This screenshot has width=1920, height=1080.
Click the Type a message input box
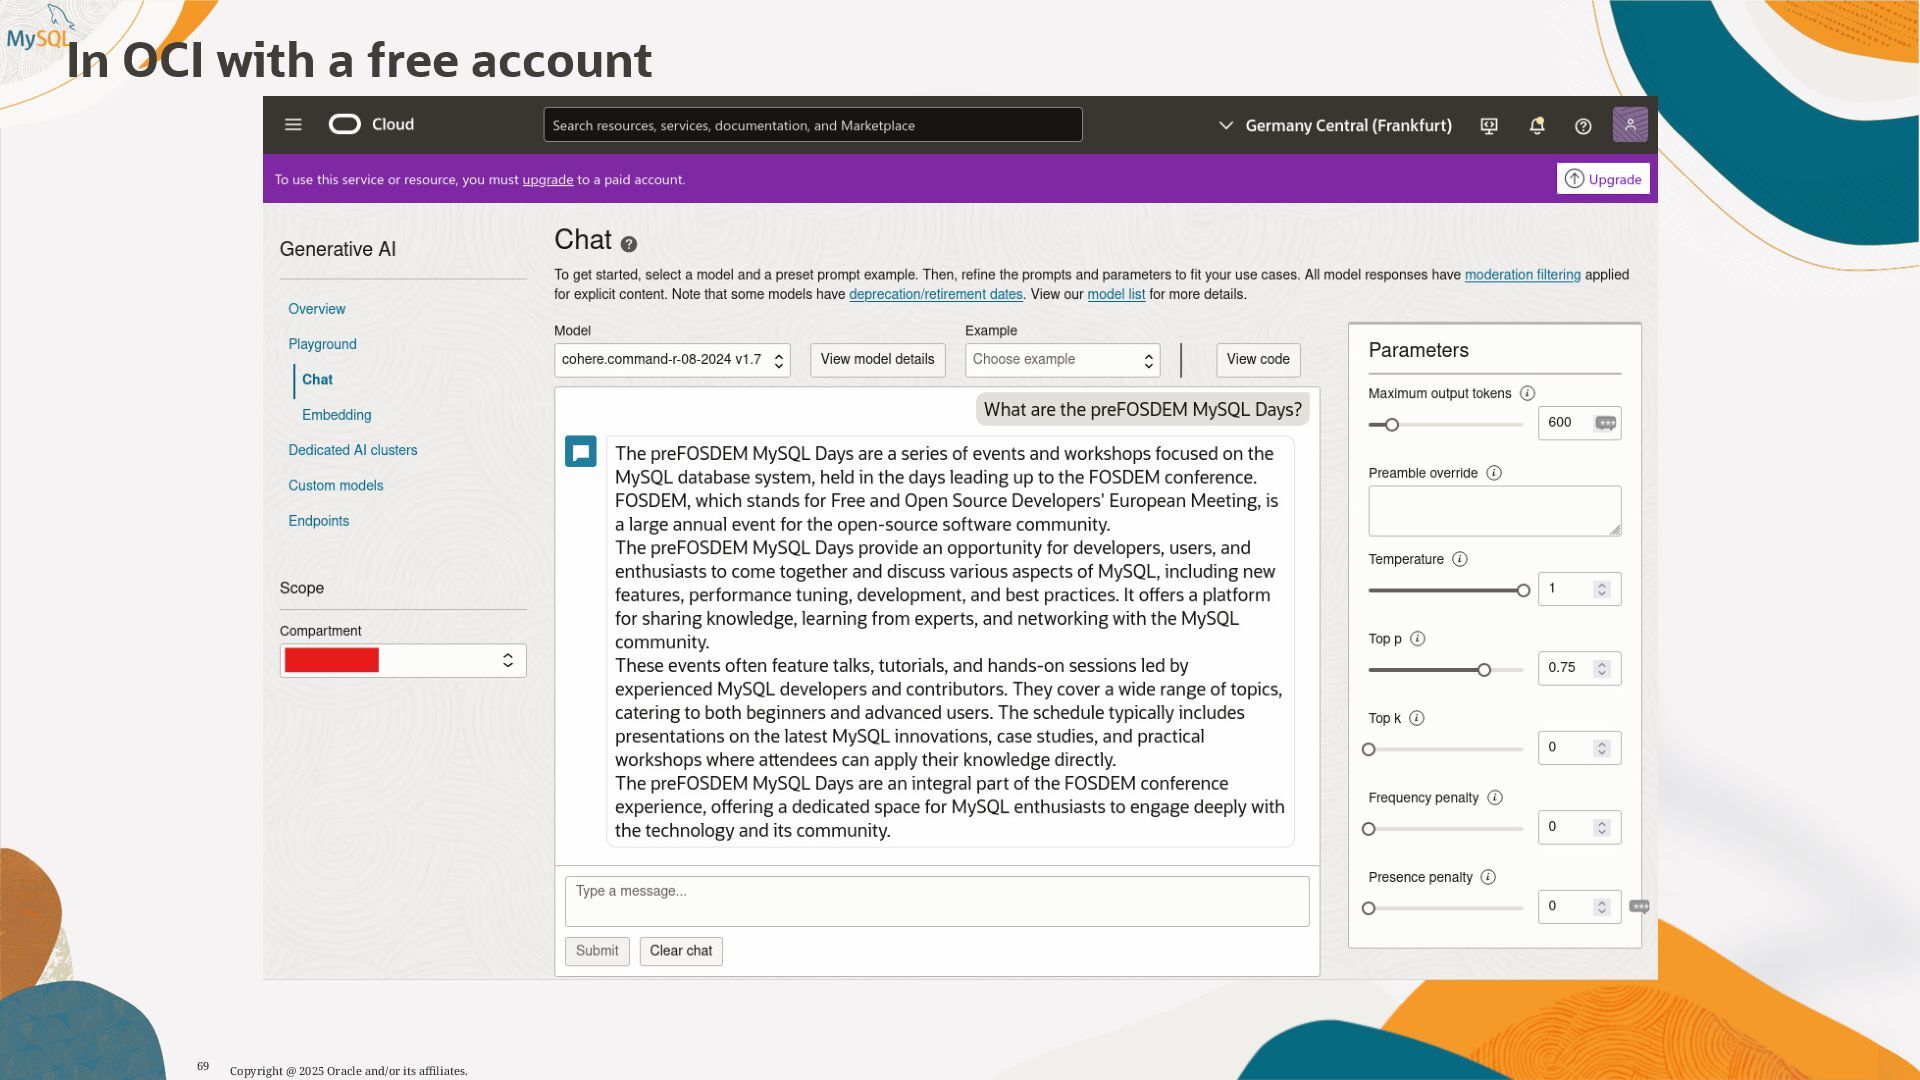[936, 901]
